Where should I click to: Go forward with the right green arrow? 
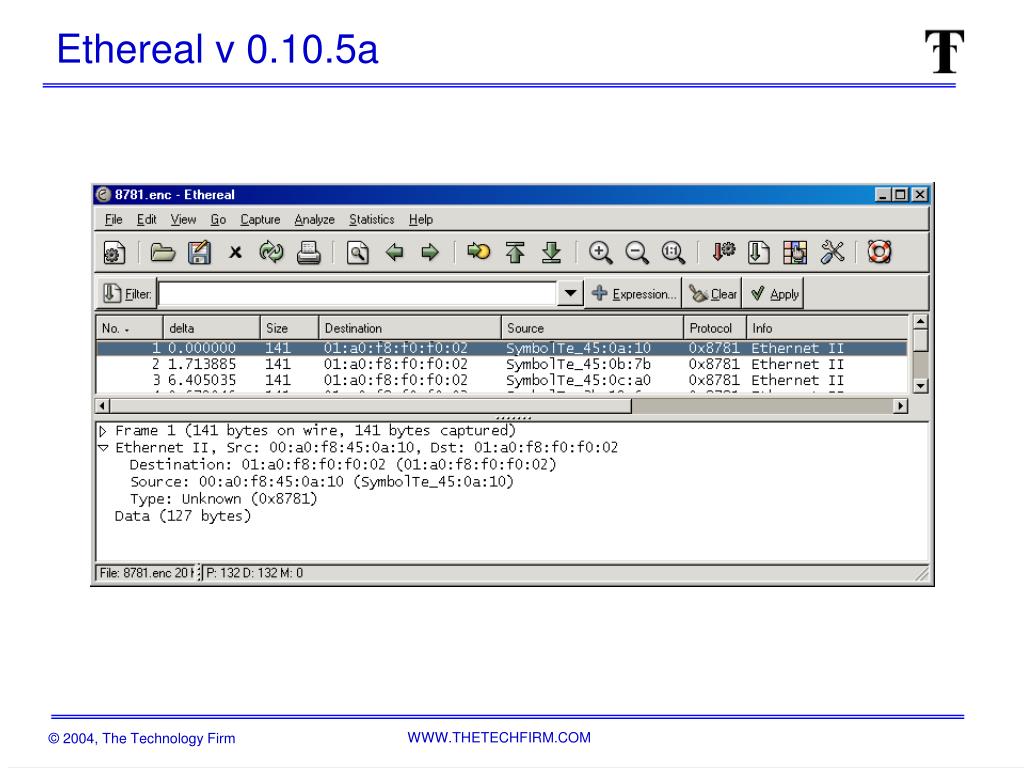coord(430,252)
